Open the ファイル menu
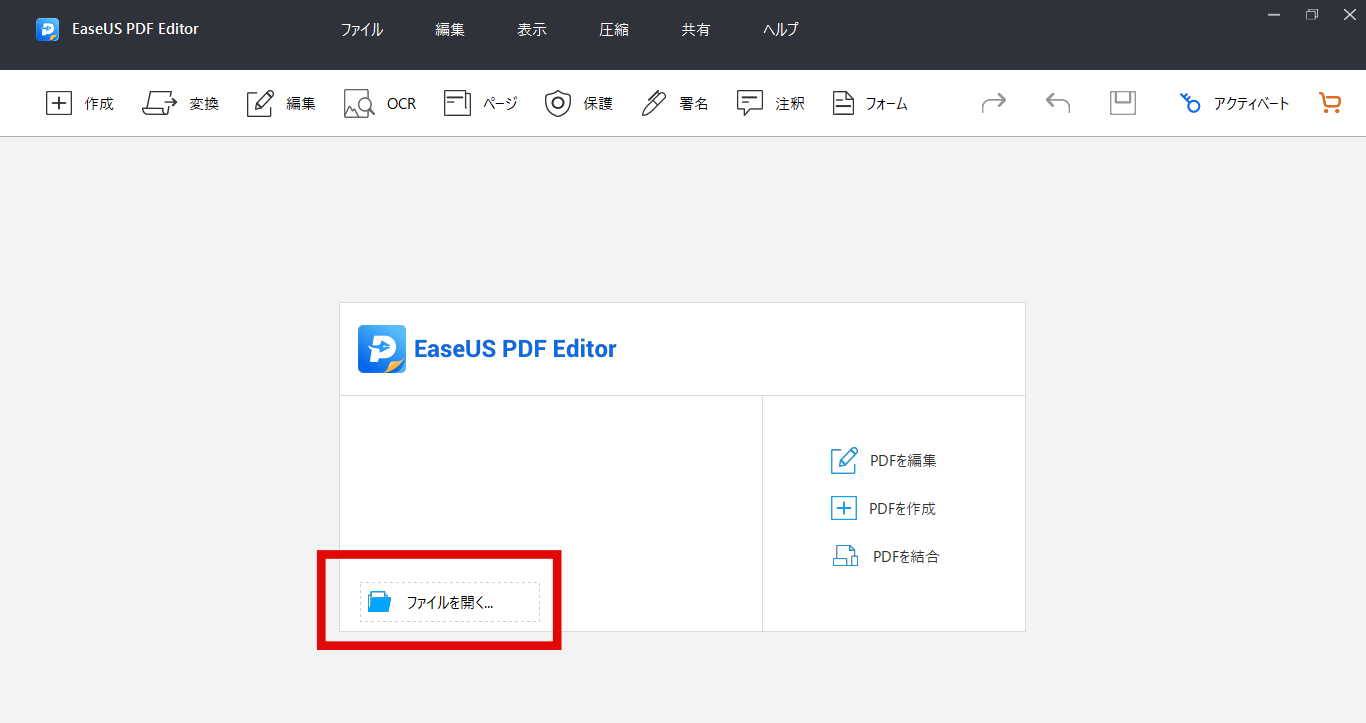This screenshot has height=723, width=1366. pos(362,30)
